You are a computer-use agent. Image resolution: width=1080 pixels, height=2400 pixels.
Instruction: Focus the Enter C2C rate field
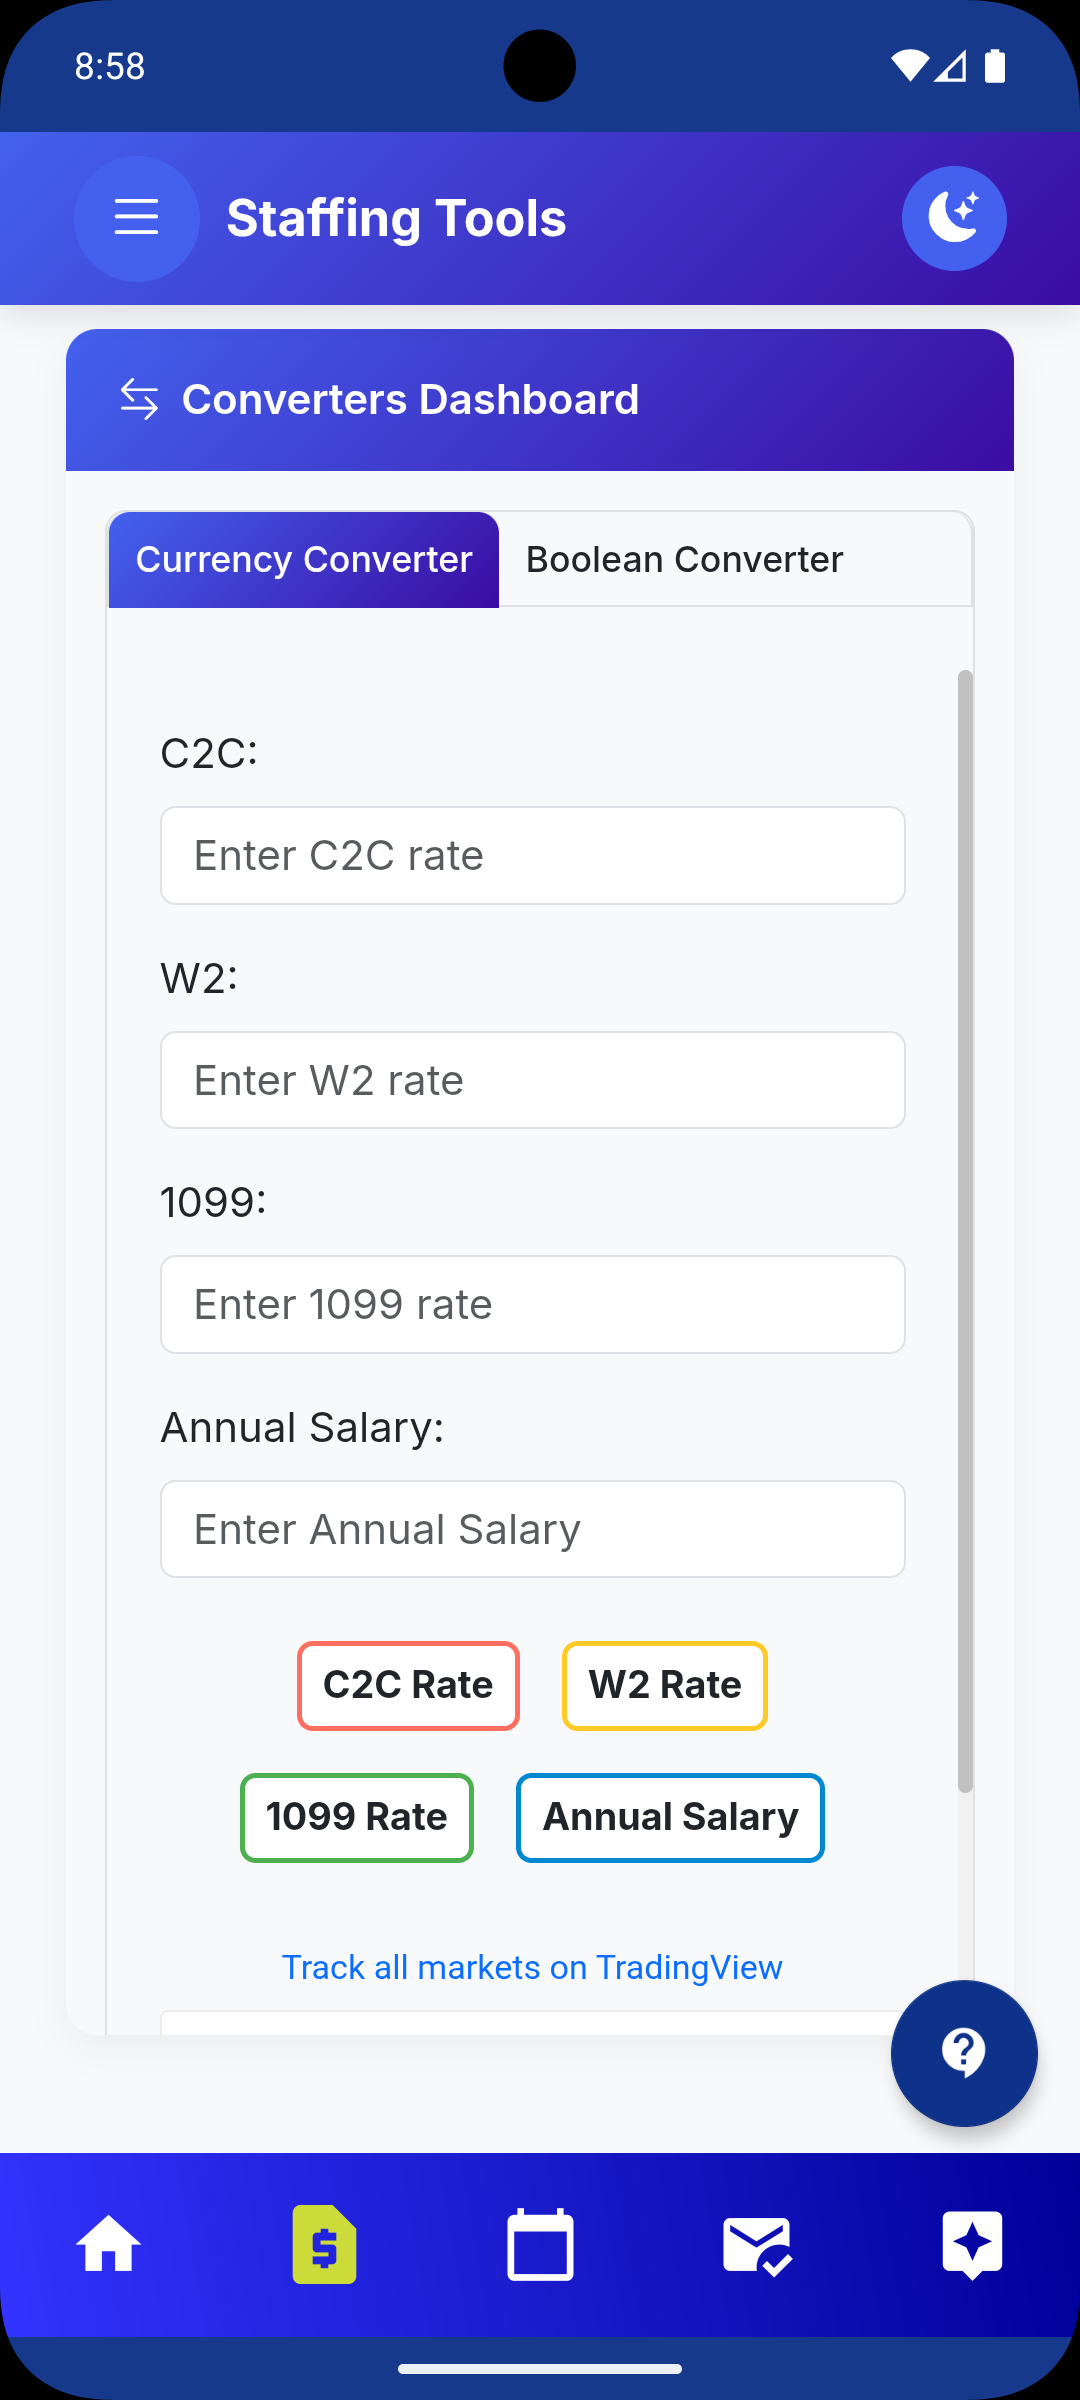click(x=533, y=856)
